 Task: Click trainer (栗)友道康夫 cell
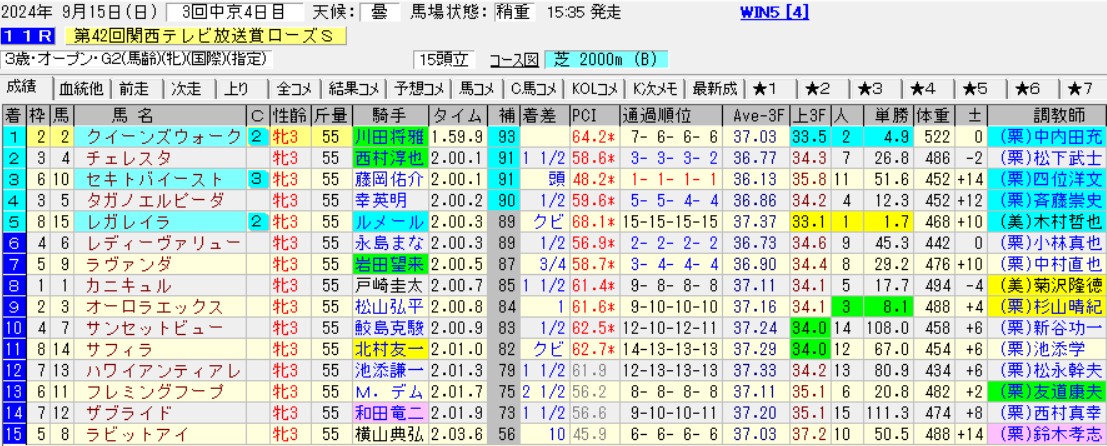pyautogui.click(x=1045, y=391)
